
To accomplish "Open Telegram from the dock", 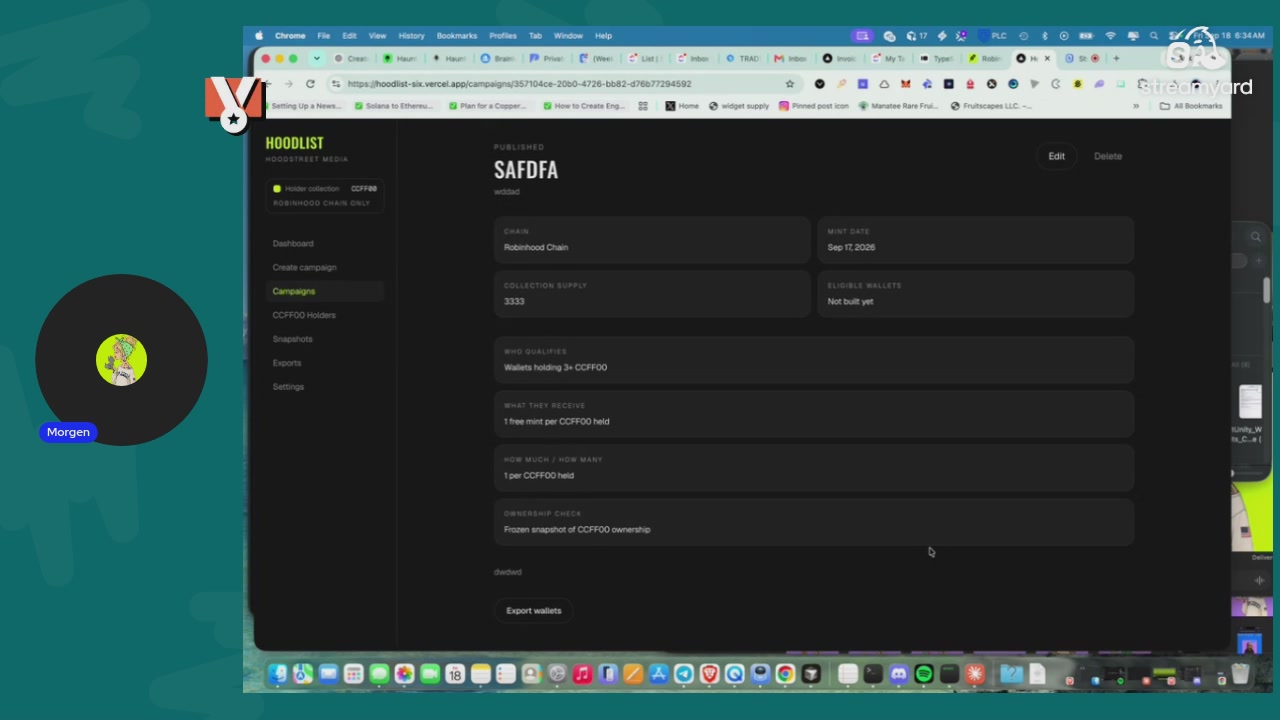I will pyautogui.click(x=684, y=674).
